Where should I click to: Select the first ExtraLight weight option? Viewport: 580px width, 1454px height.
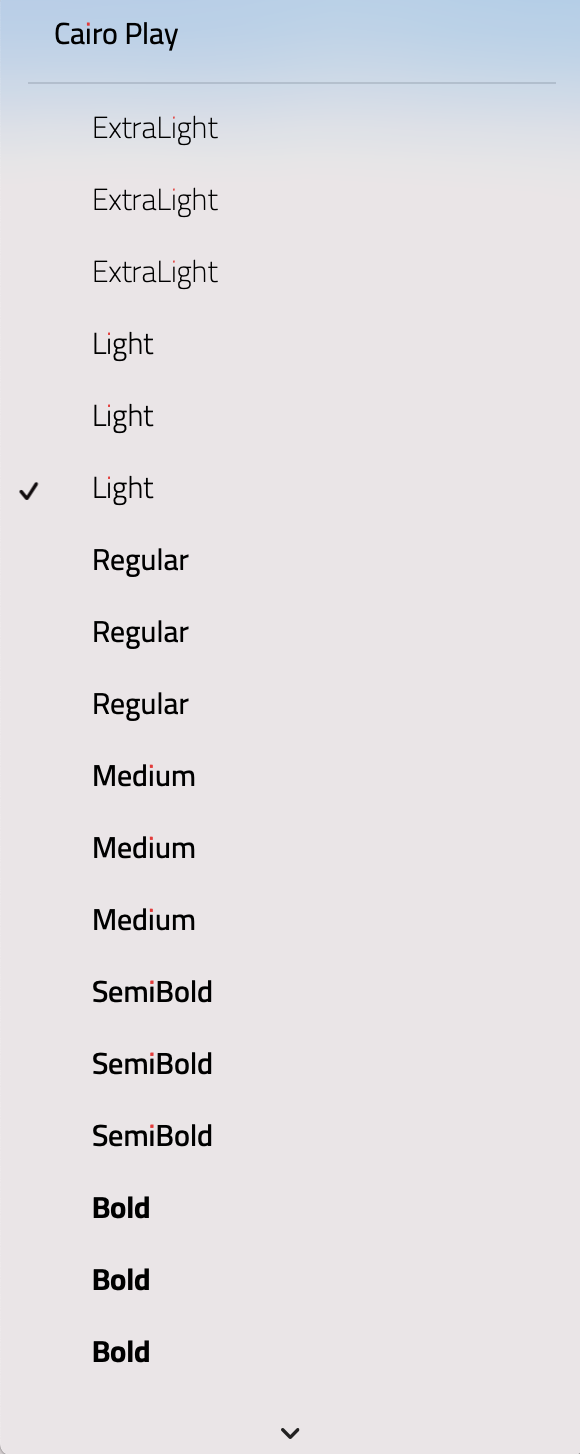tap(155, 127)
